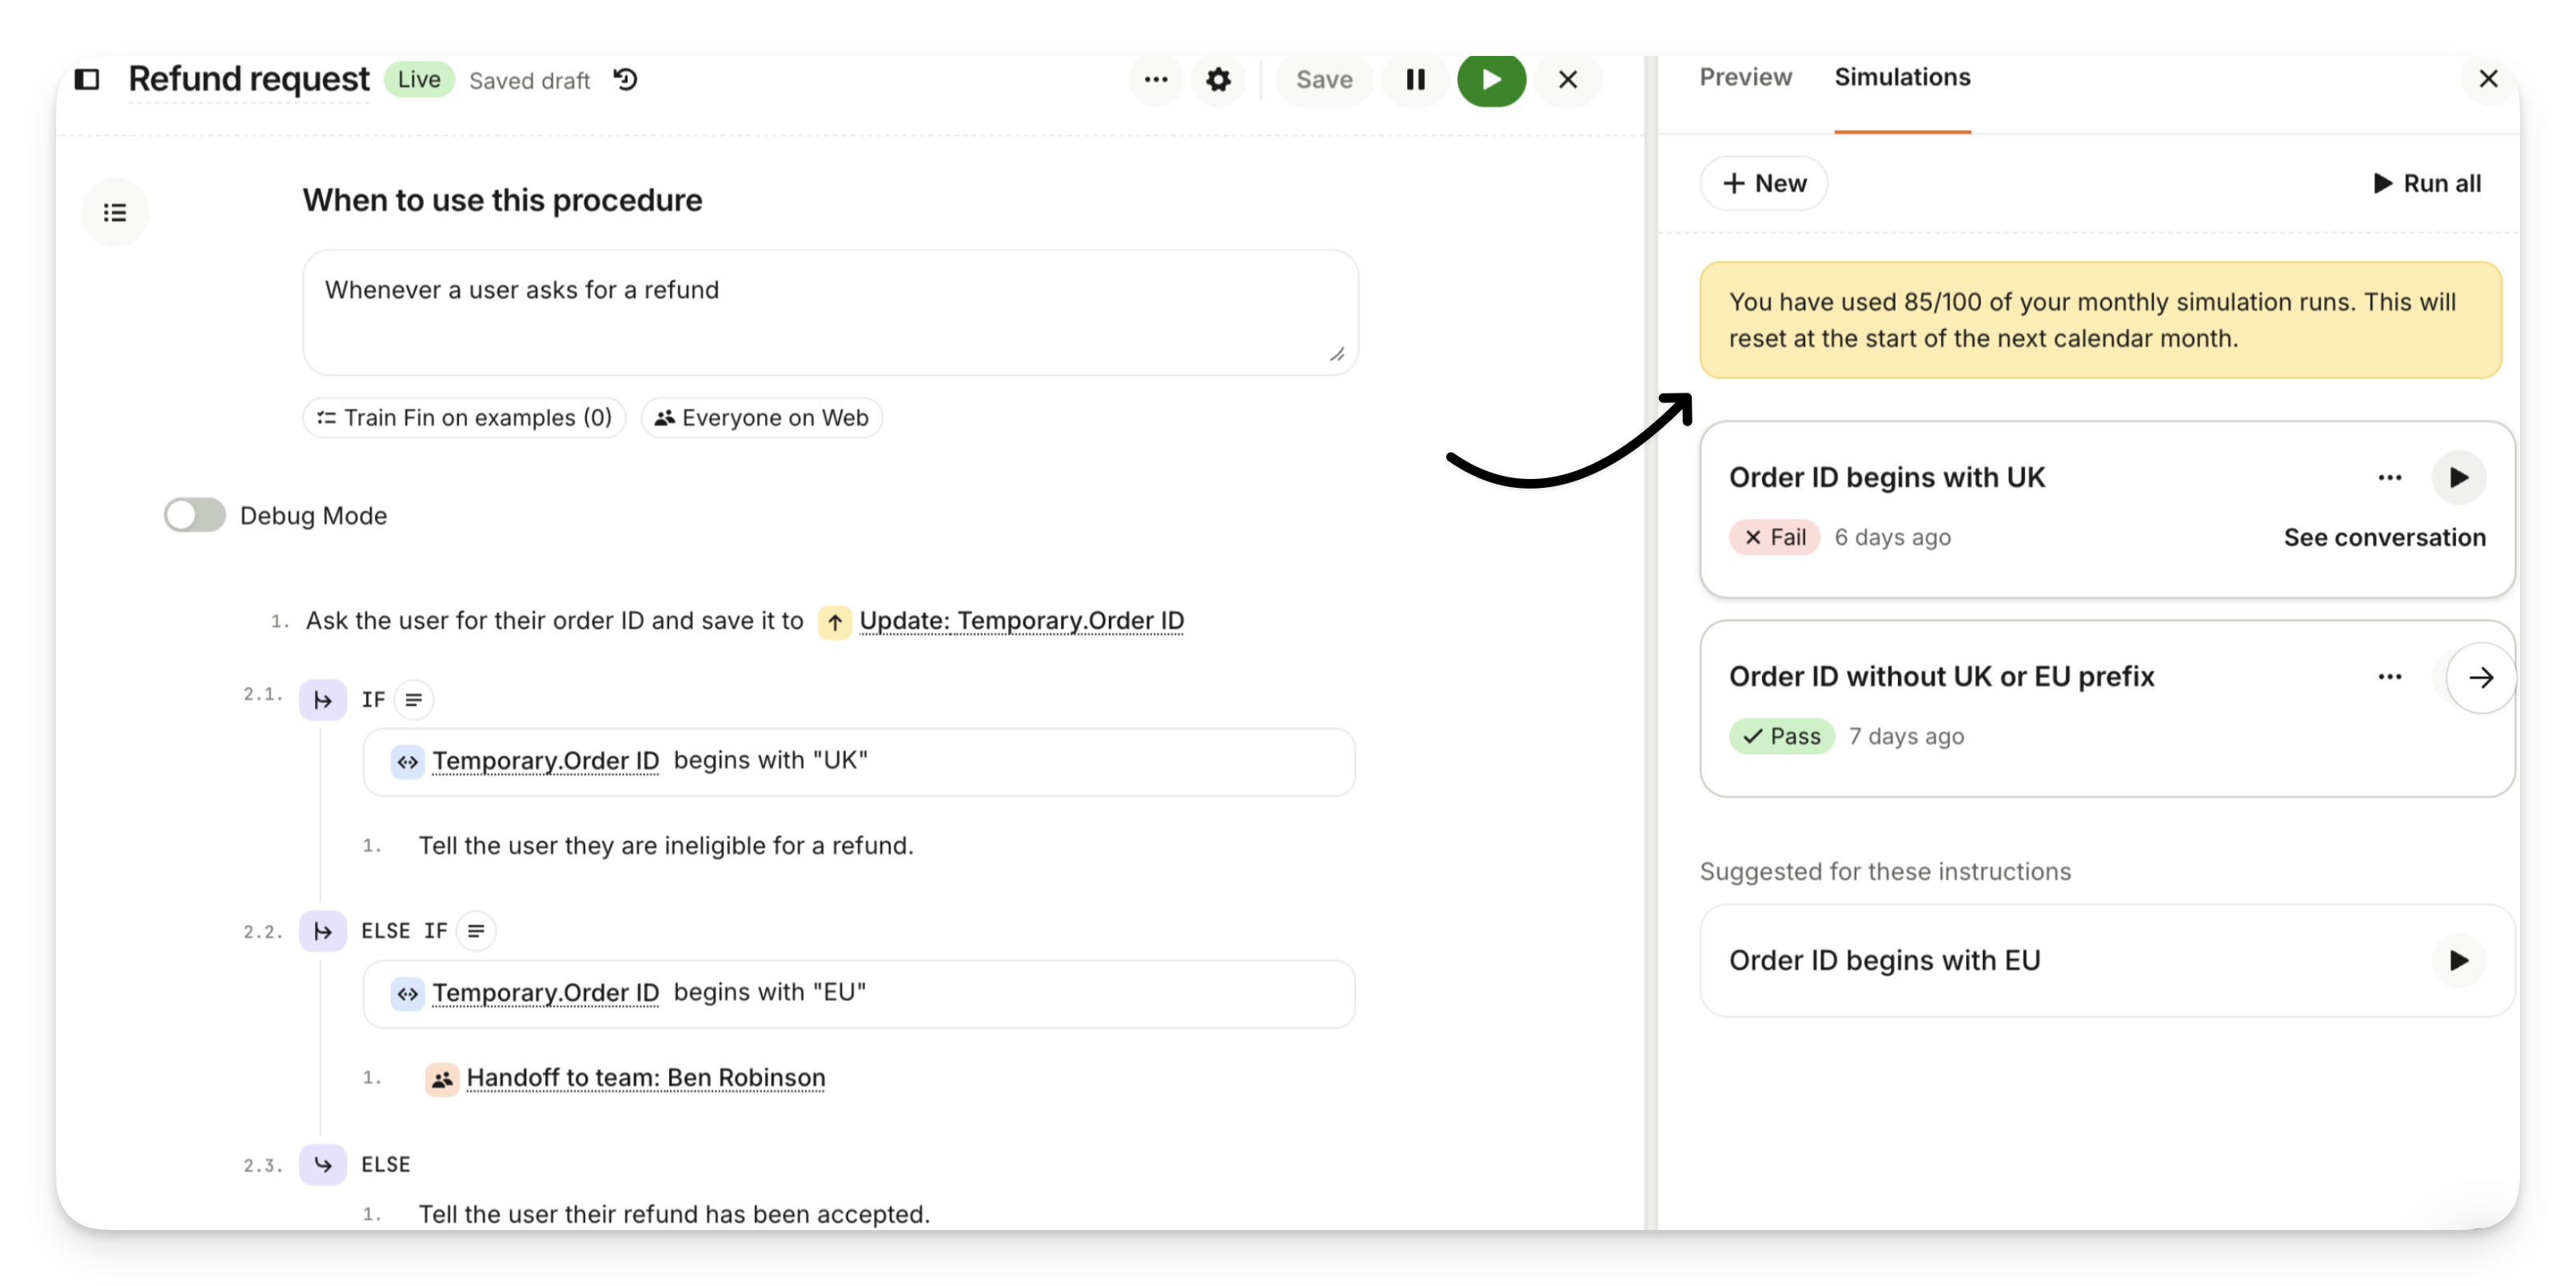
Task: Click the 'When to use' text field
Action: point(829,312)
